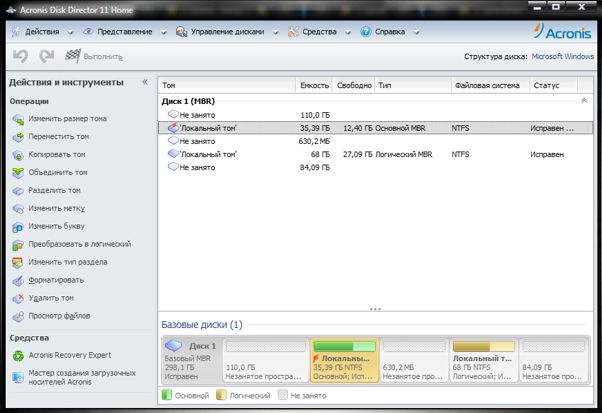Click the Не занято gray legend swatch
The height and width of the screenshot is (413, 602).
[283, 395]
